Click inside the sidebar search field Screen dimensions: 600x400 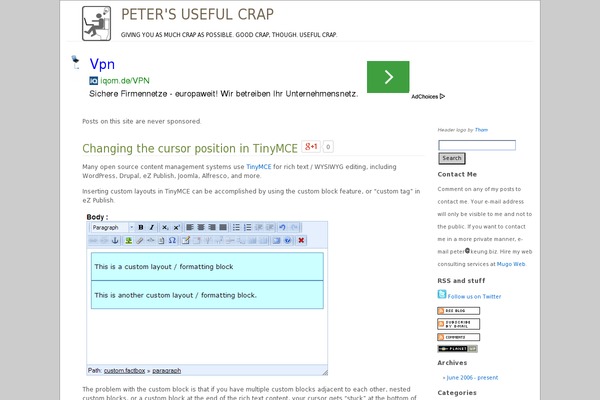click(x=477, y=145)
